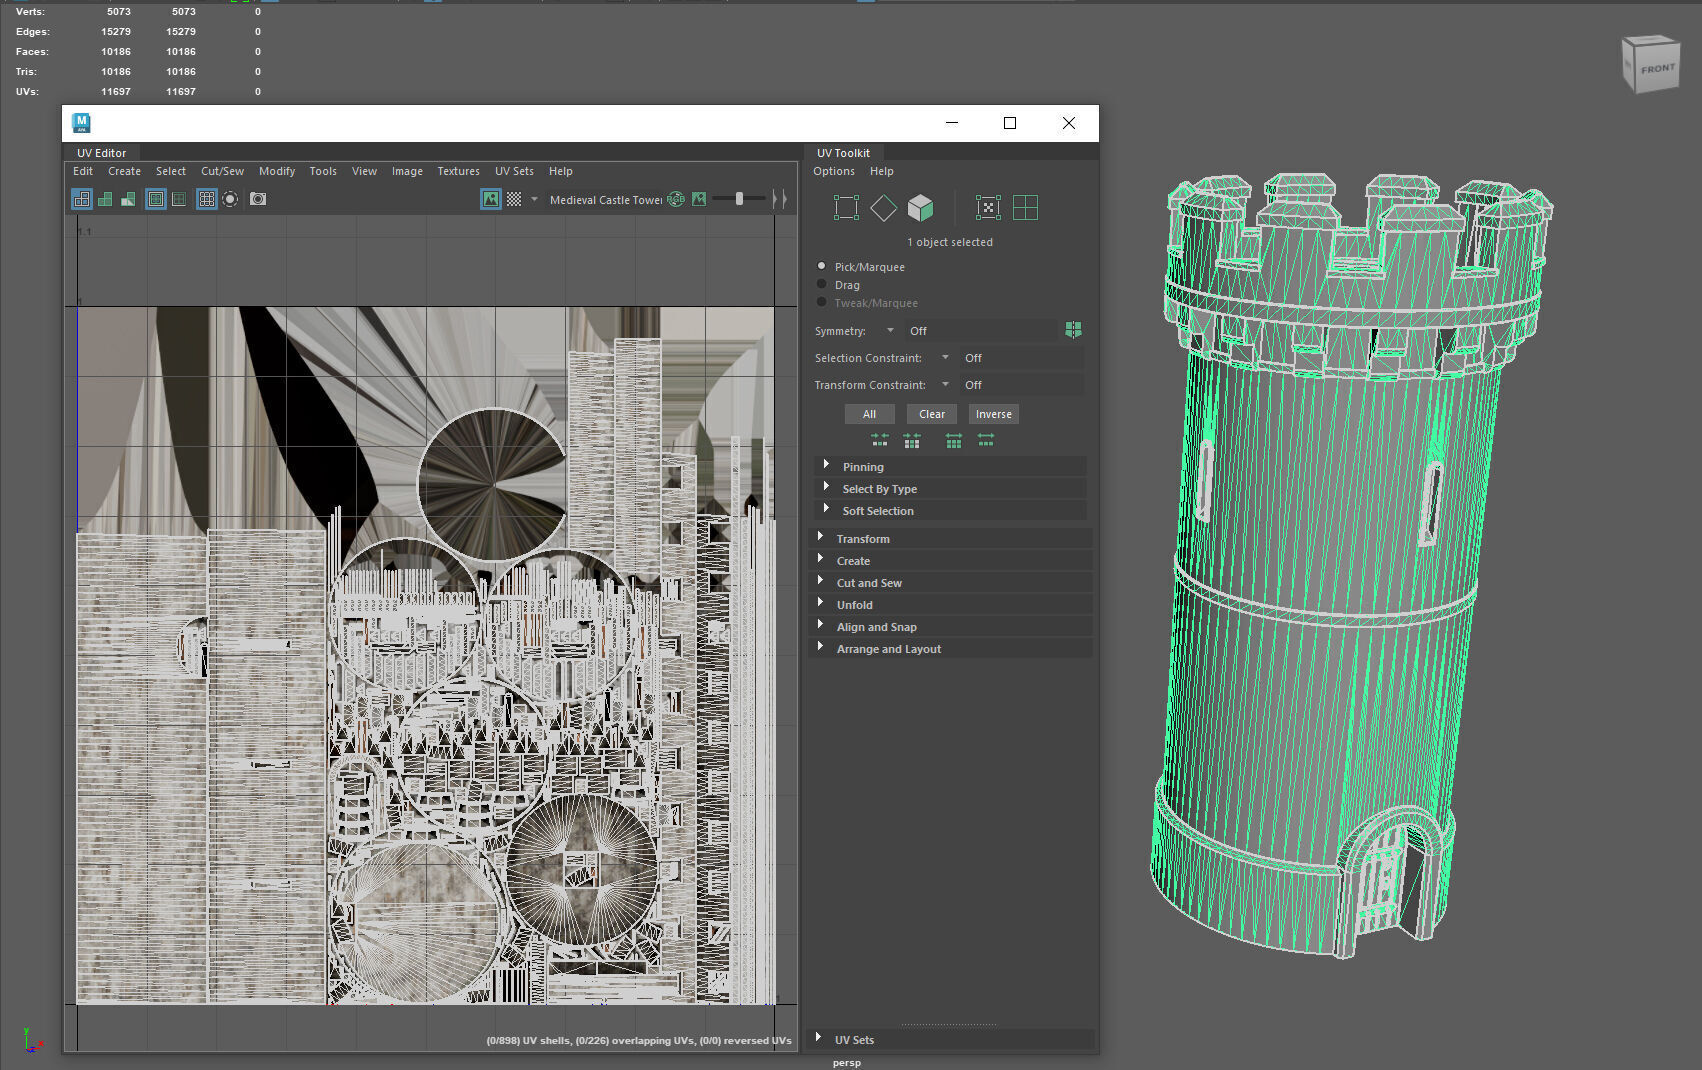Viewport: 1702px width, 1070px height.
Task: Toggle the UV grid display icon
Action: coord(207,199)
